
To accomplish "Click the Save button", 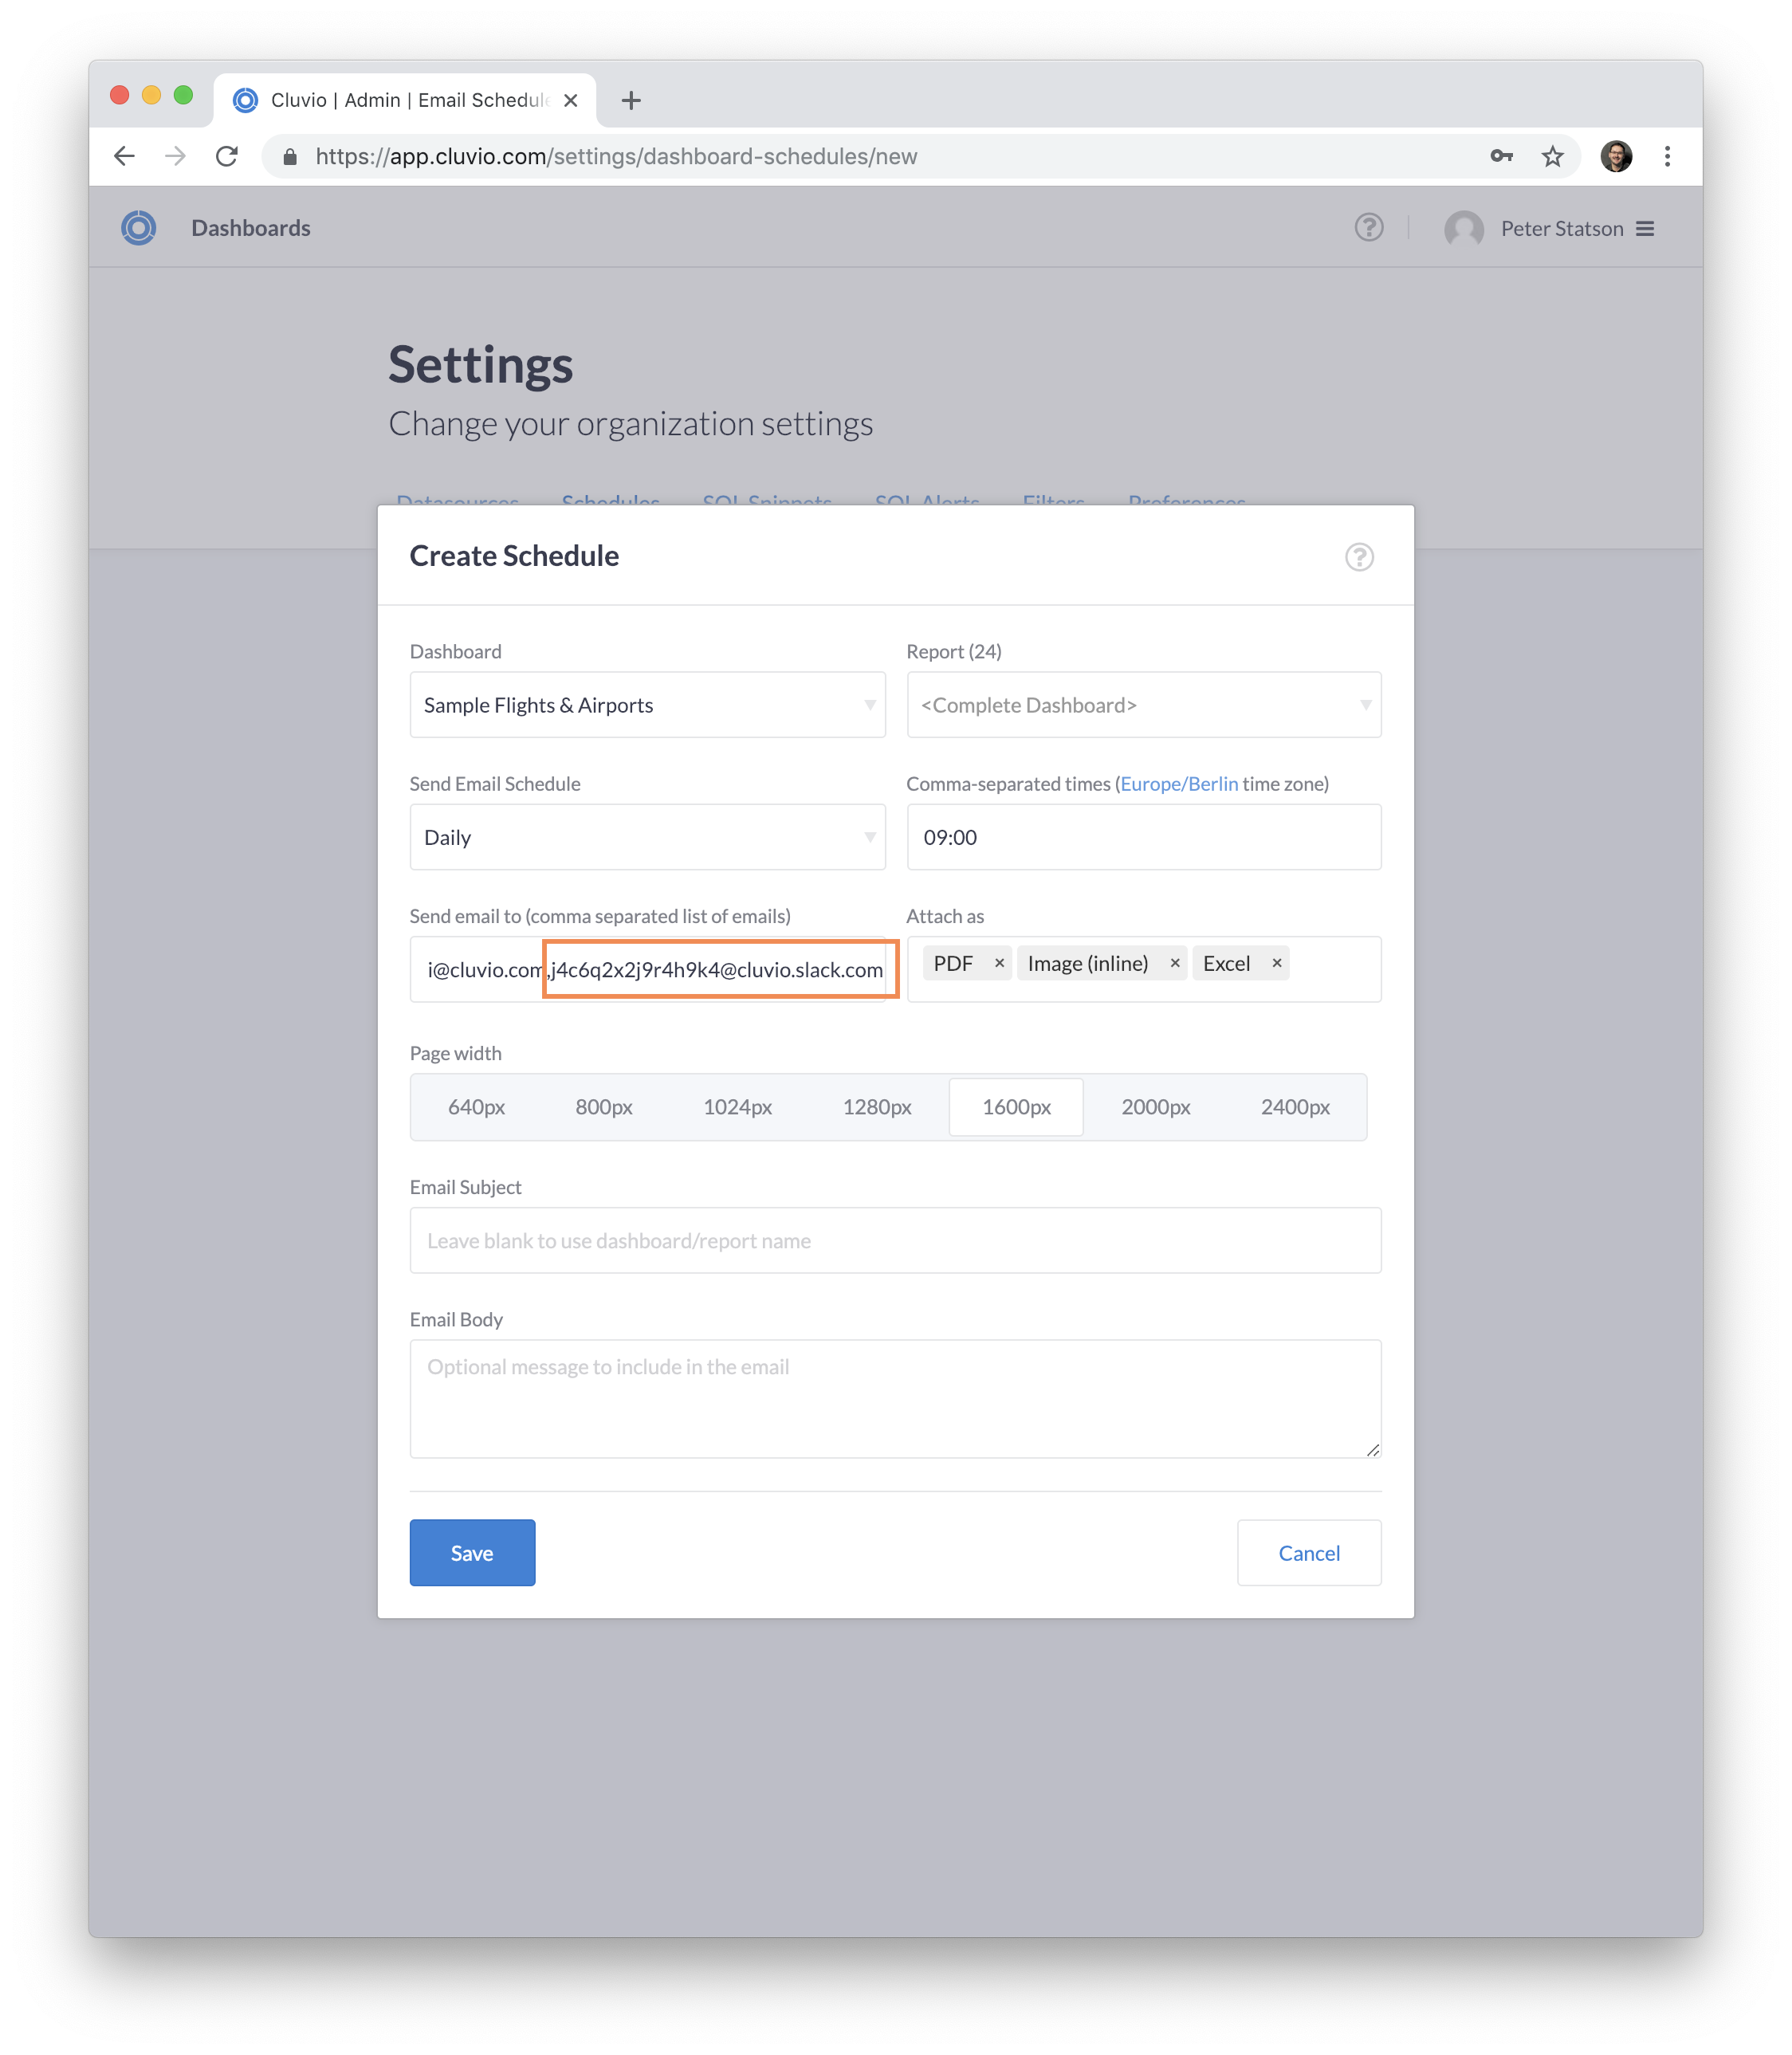I will click(472, 1553).
